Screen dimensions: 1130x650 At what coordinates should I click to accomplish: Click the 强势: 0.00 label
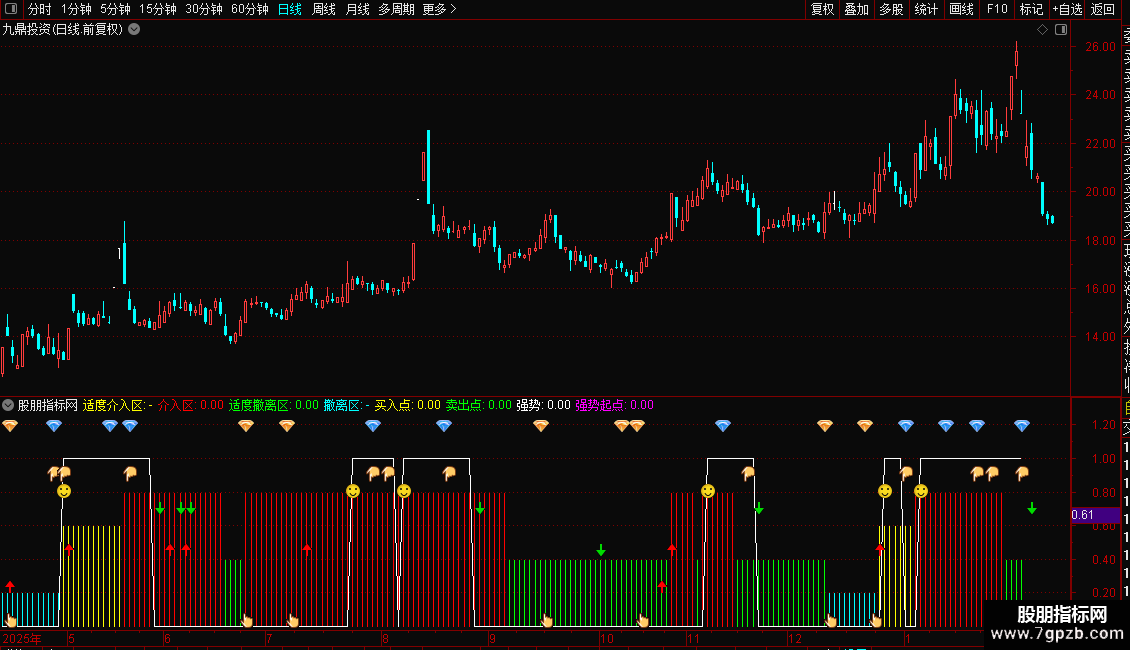(x=543, y=405)
